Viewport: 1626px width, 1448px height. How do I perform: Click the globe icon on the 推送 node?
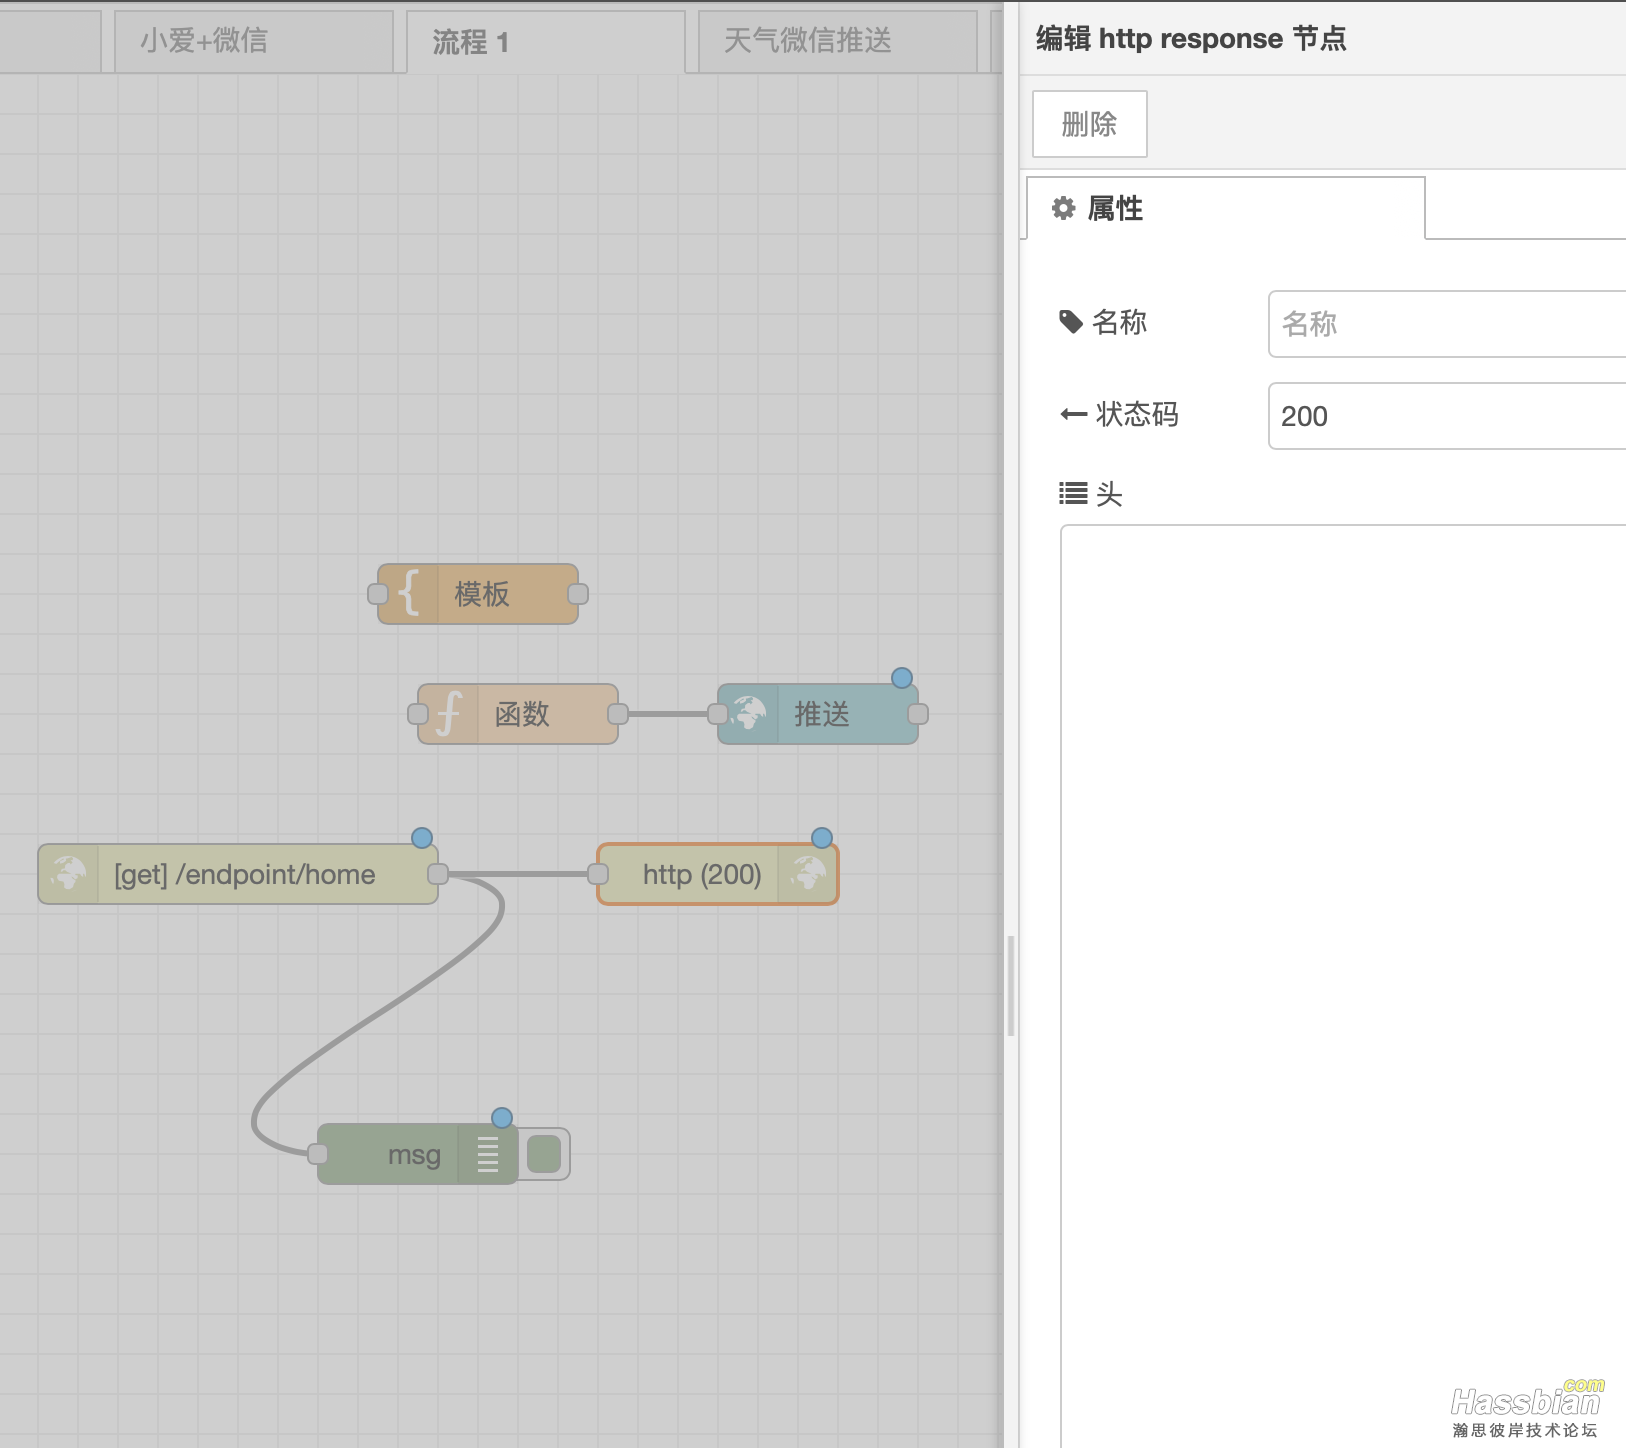click(748, 714)
